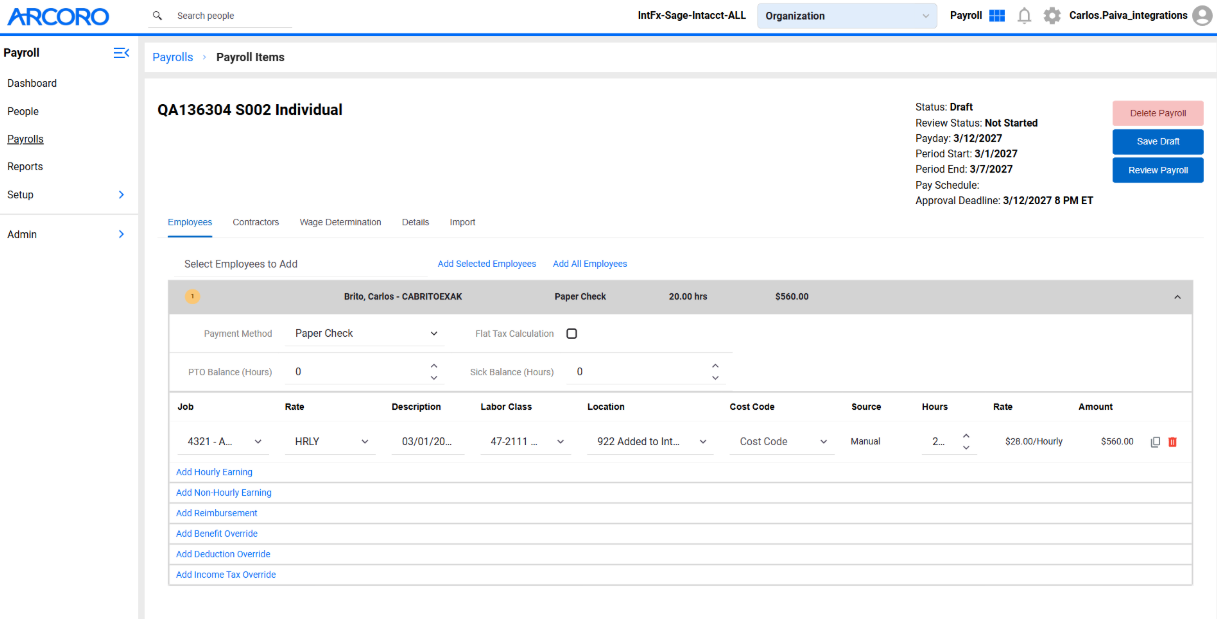Switch to the Details tab
The height and width of the screenshot is (619, 1217).
click(x=415, y=222)
